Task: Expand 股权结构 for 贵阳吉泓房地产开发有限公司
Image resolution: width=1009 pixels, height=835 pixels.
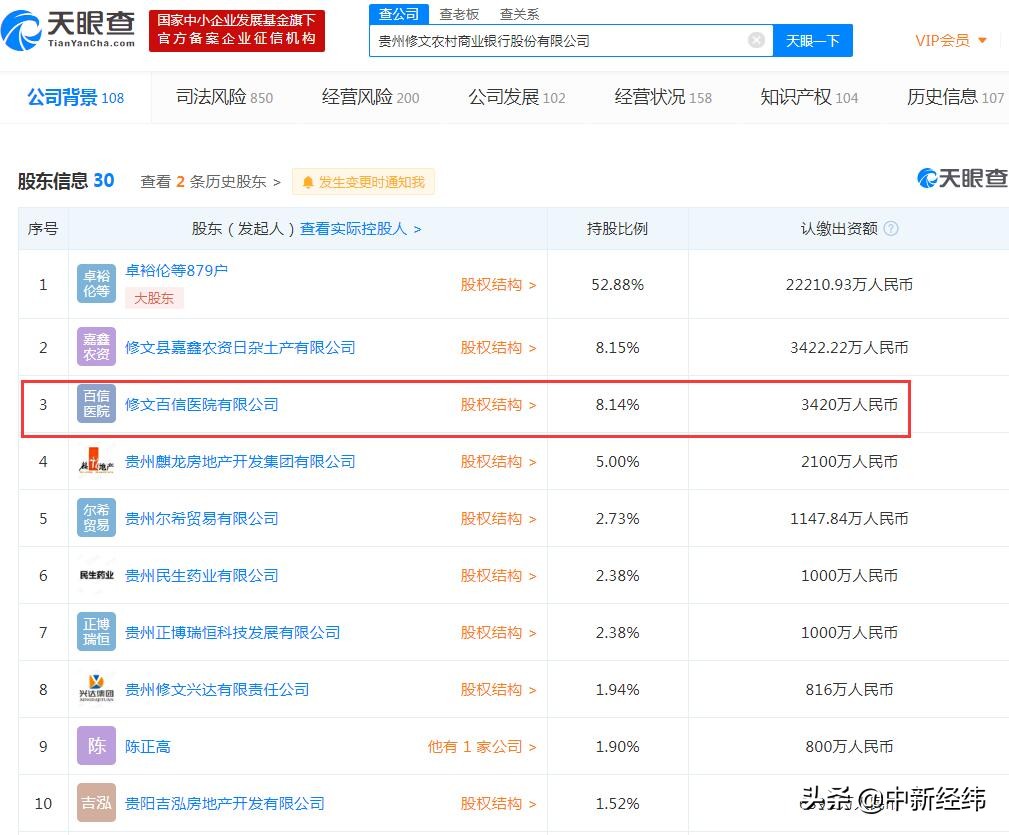Action: point(498,803)
